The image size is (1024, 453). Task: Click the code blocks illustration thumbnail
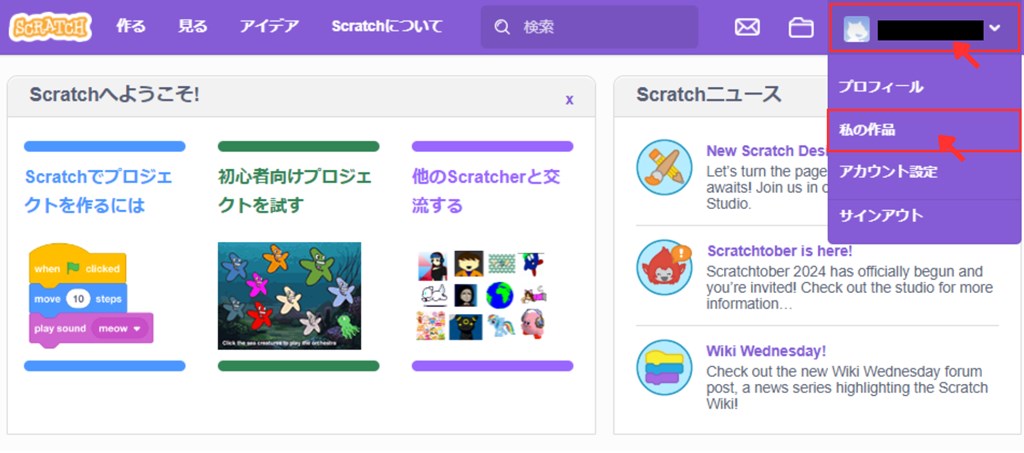(91, 295)
